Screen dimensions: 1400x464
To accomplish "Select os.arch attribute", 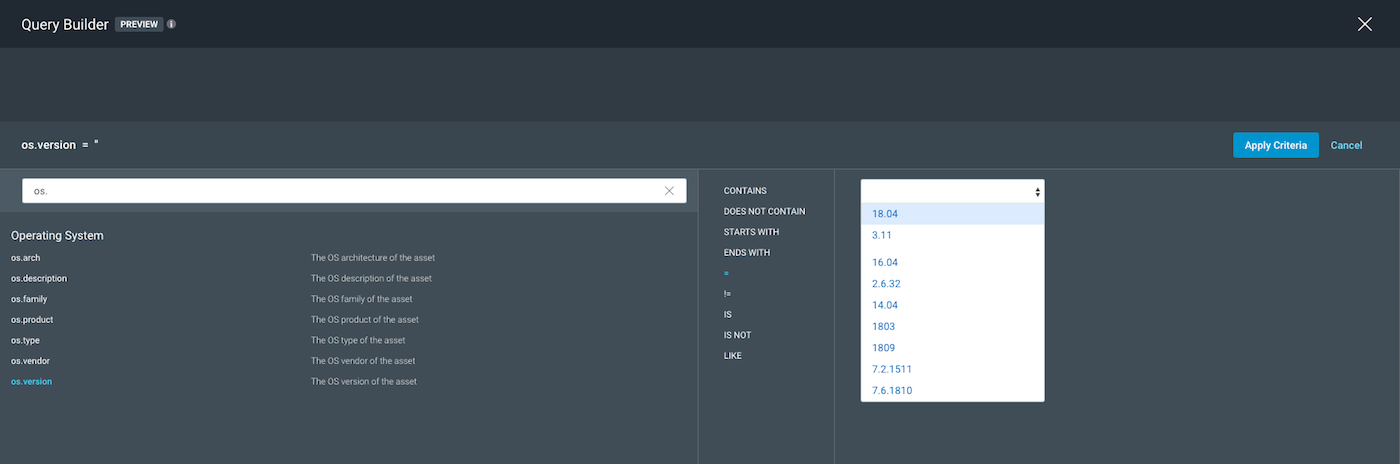I will pos(26,258).
